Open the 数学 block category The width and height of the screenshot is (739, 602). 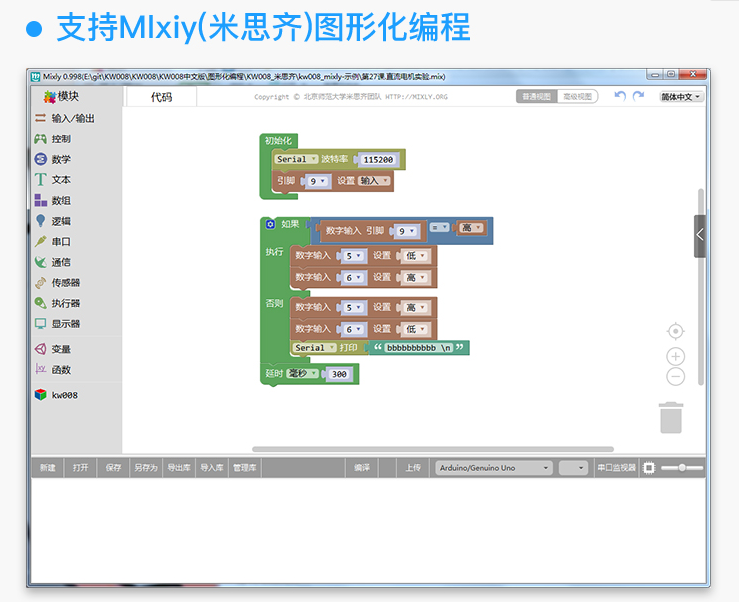[53, 159]
